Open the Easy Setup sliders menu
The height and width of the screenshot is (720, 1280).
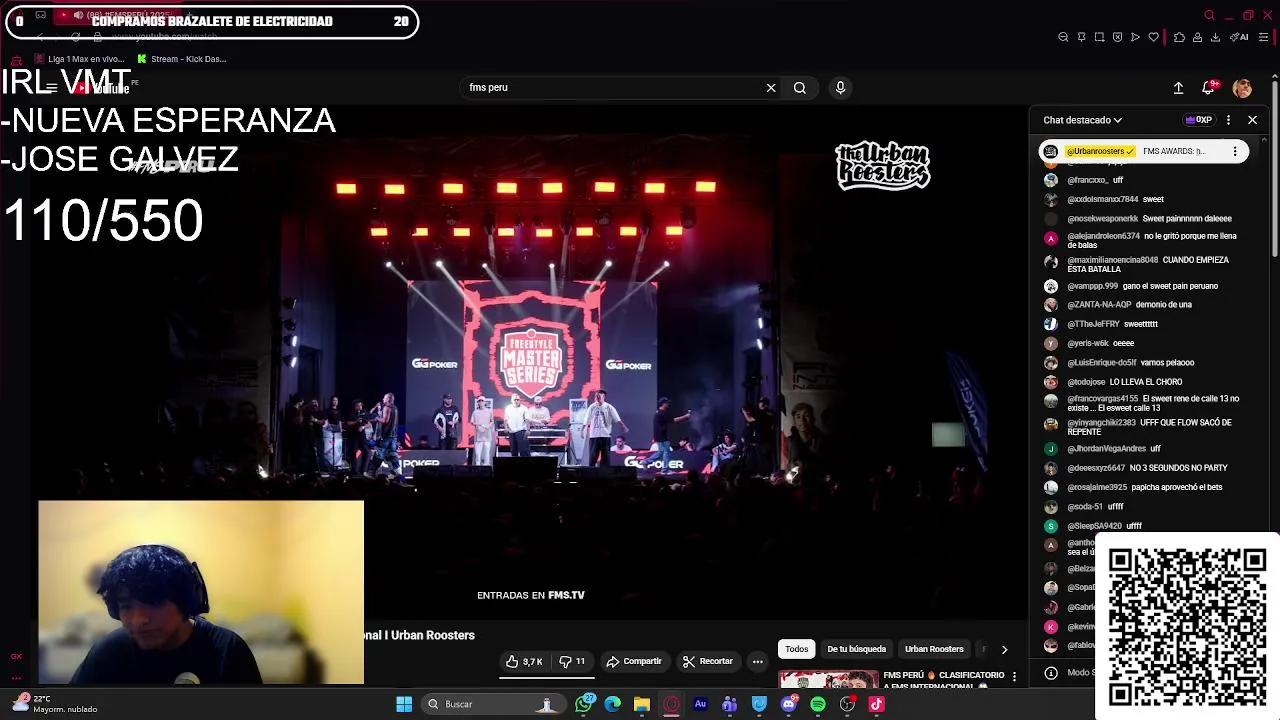click(x=1264, y=37)
